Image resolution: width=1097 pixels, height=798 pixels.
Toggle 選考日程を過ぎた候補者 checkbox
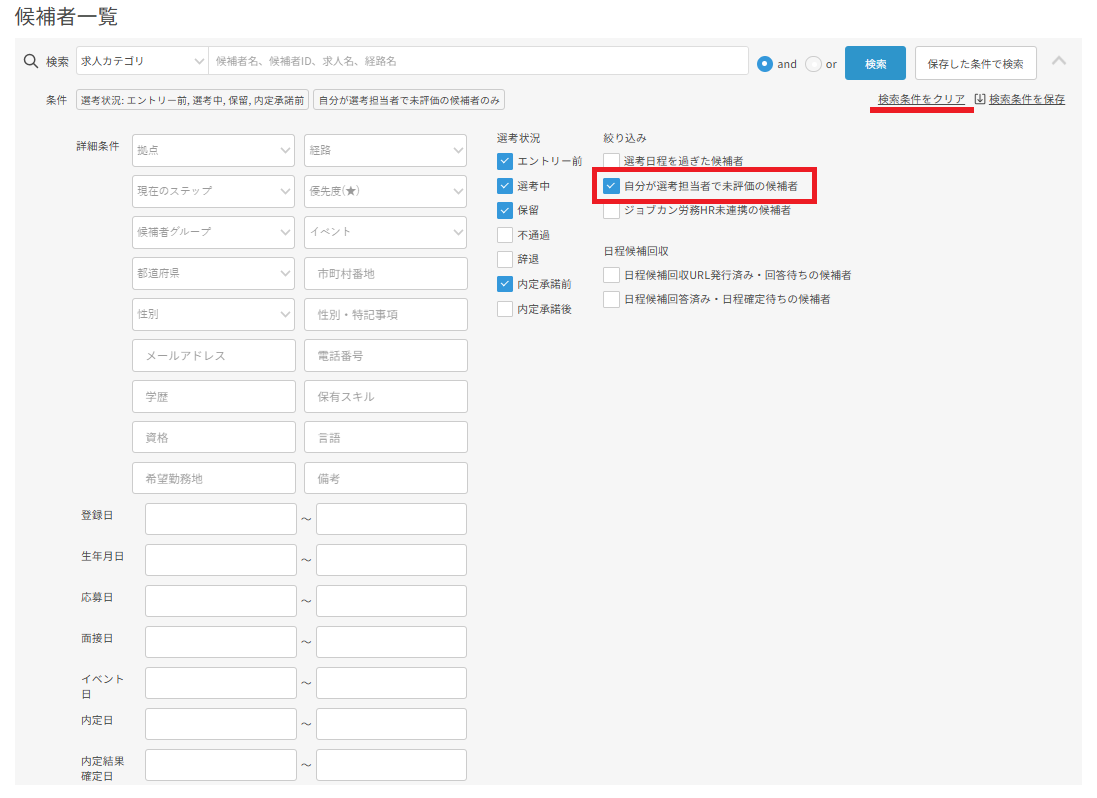[612, 161]
